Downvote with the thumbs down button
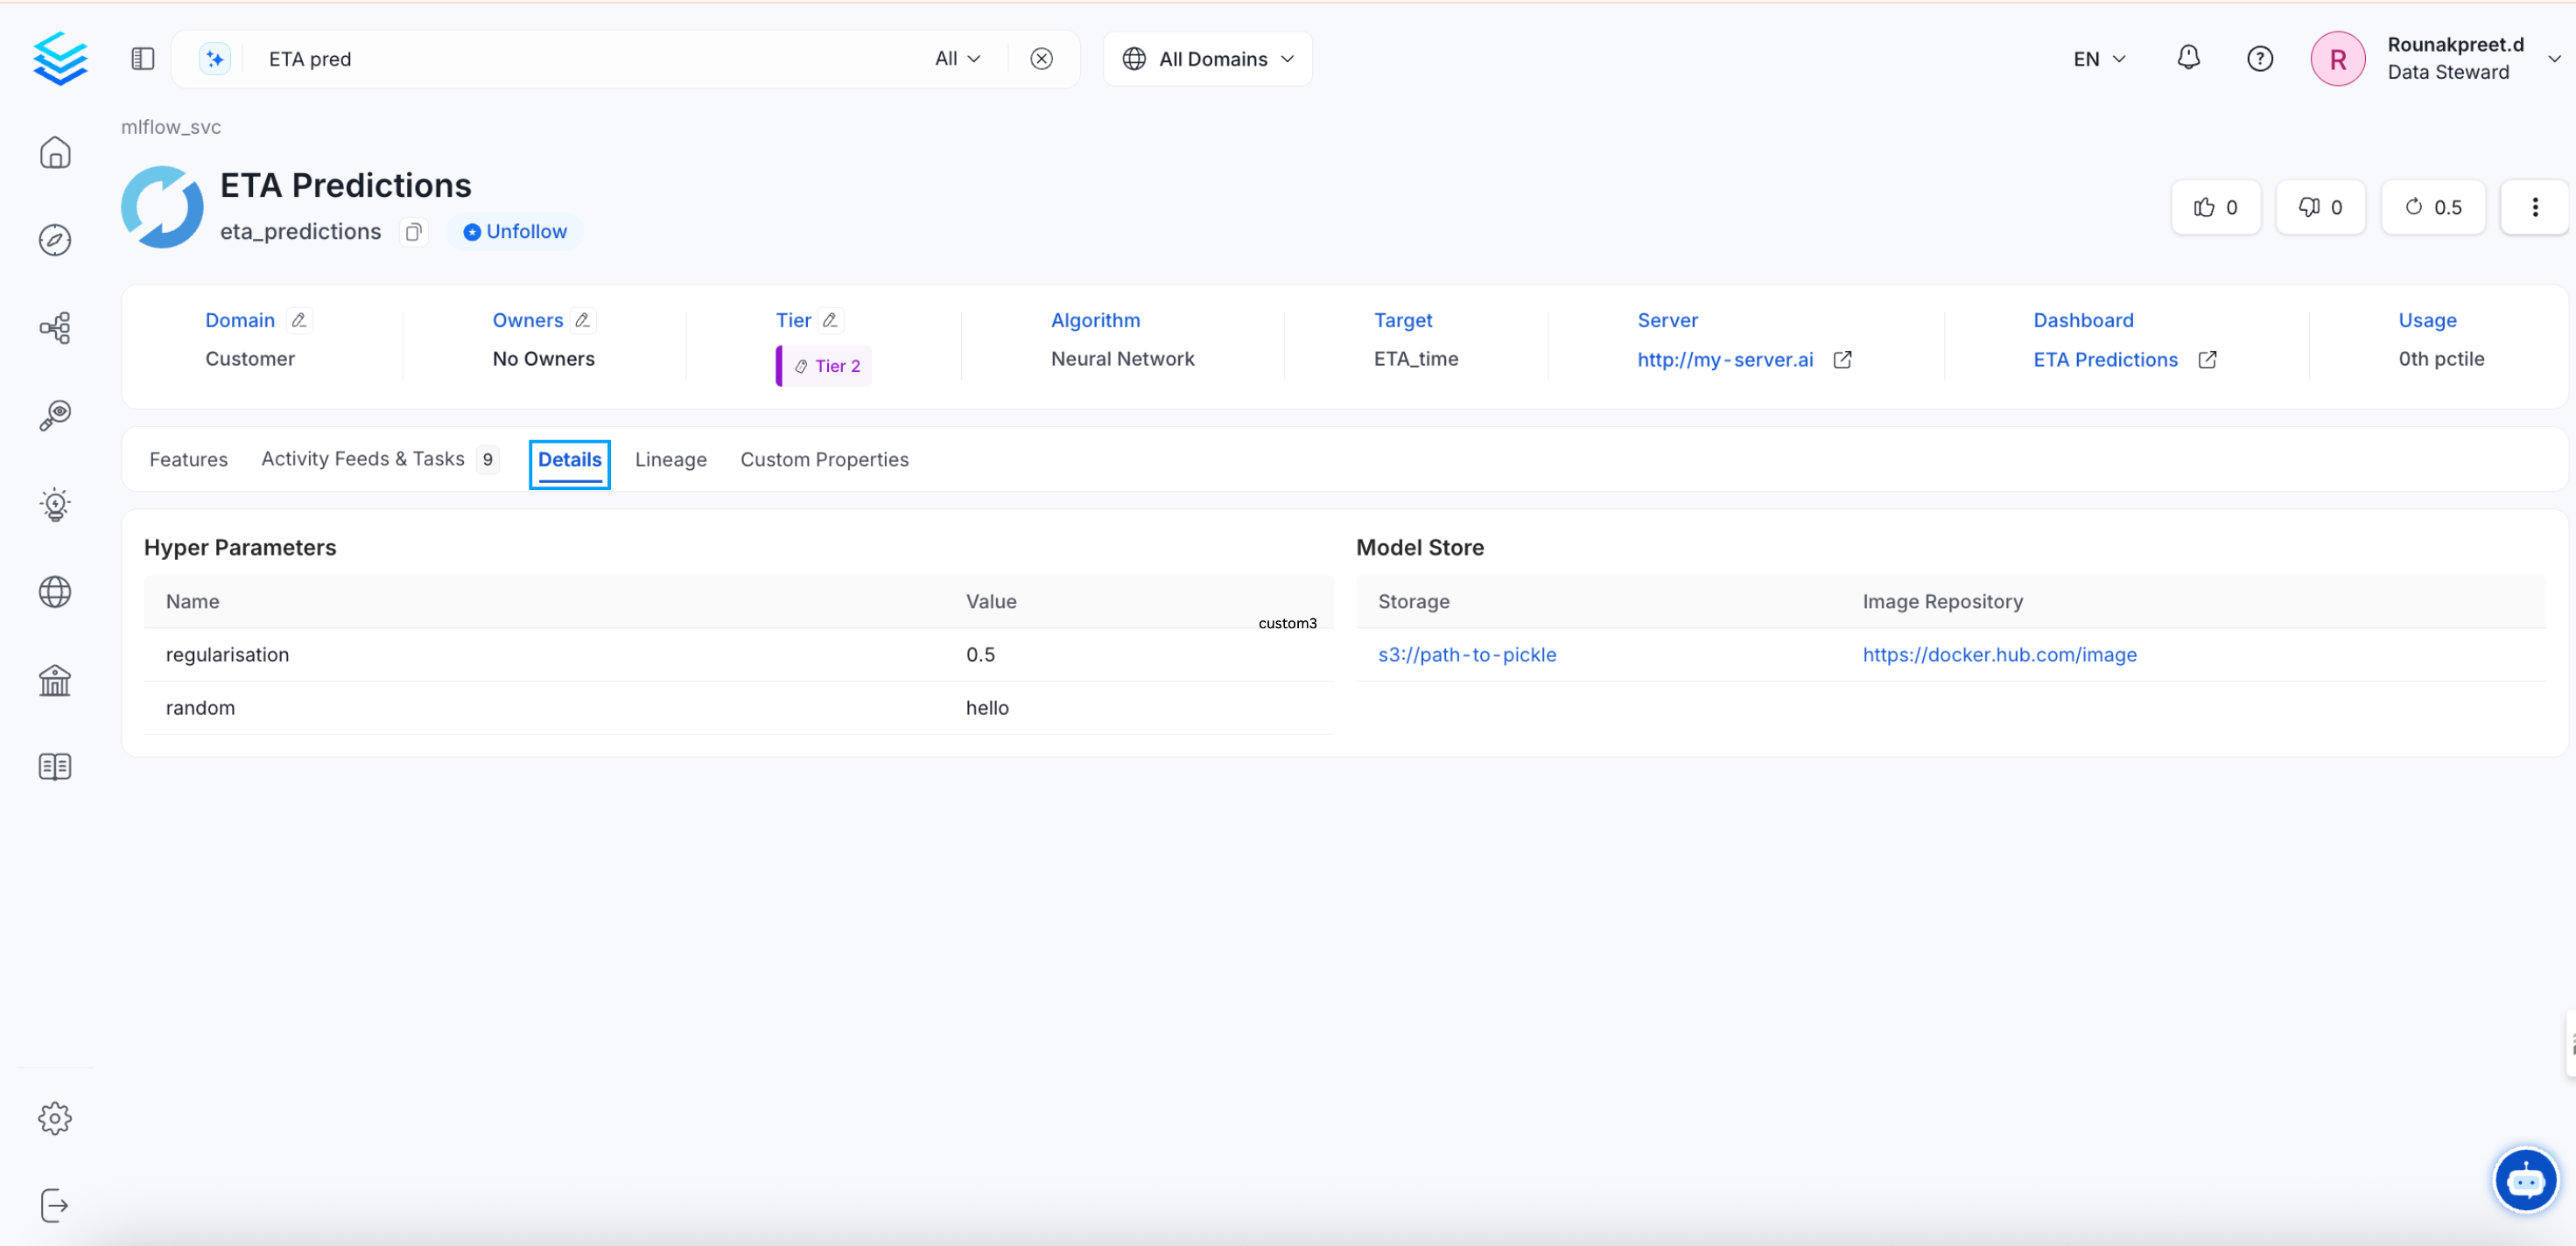The width and height of the screenshot is (2576, 1246). pos(2320,207)
